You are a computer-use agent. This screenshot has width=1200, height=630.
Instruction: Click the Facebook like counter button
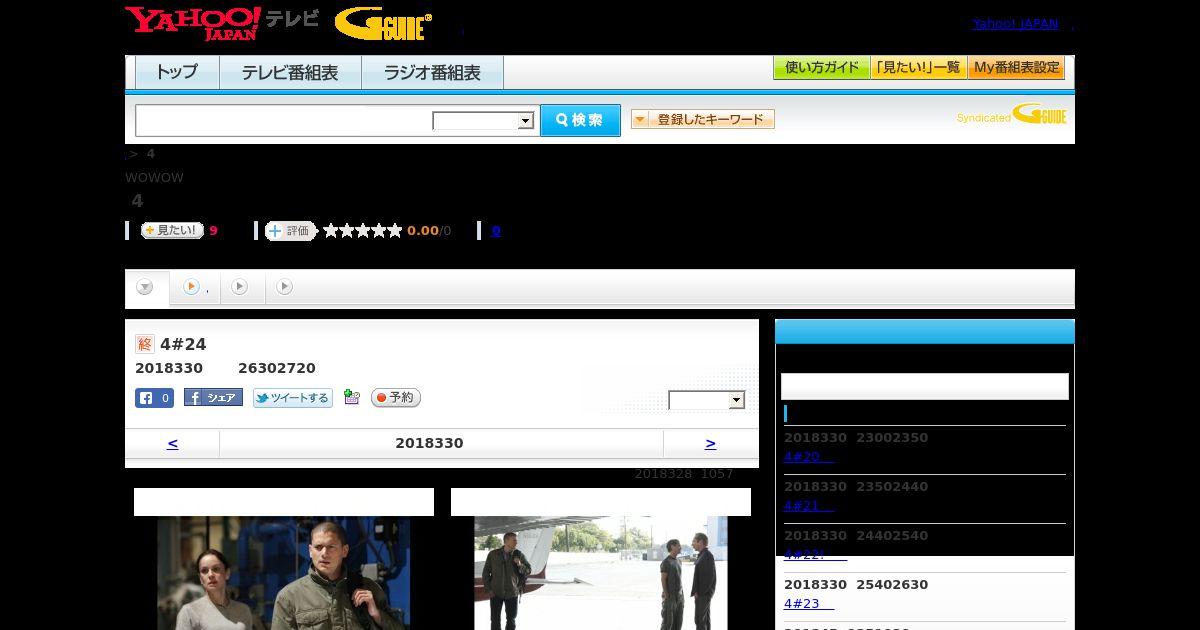point(155,398)
